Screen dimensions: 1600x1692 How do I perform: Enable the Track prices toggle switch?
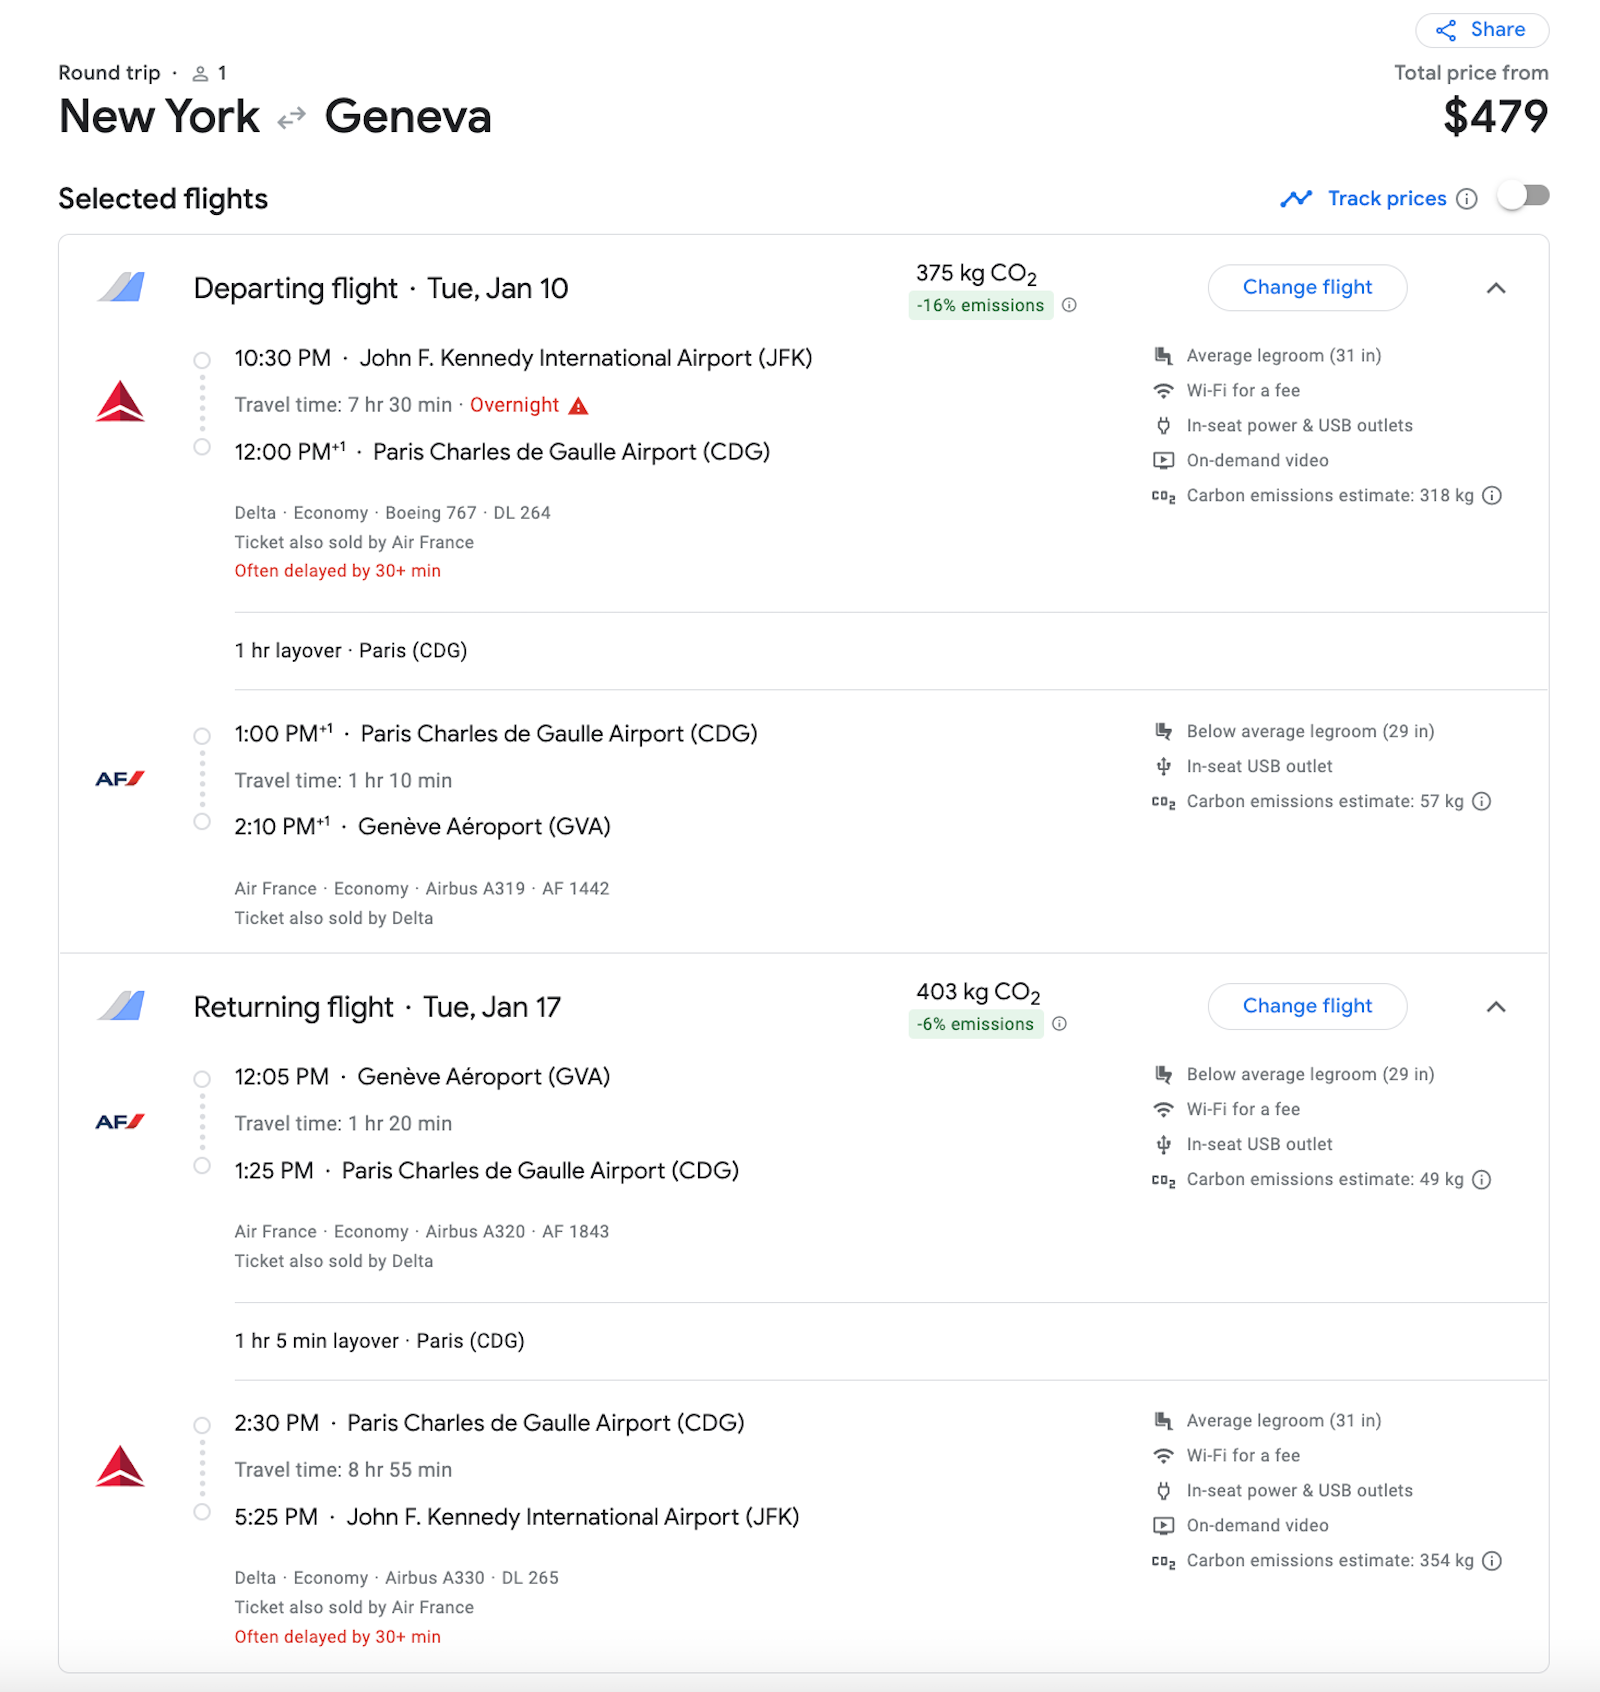coord(1522,197)
